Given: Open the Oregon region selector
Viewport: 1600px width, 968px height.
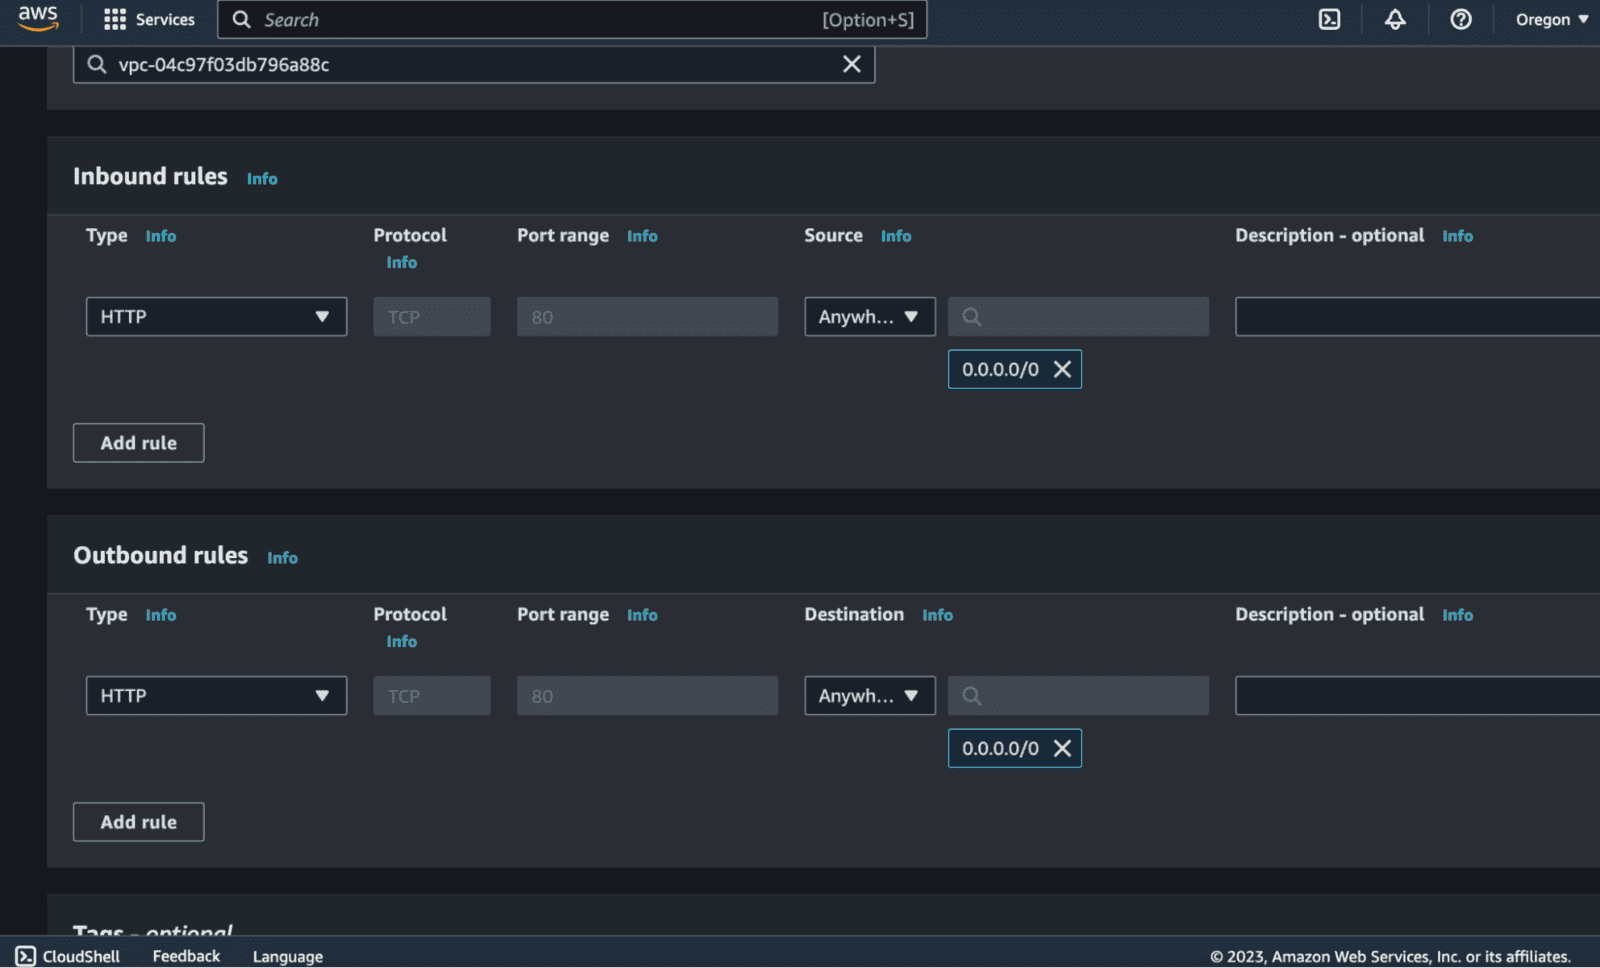Looking at the screenshot, I should pos(1548,19).
